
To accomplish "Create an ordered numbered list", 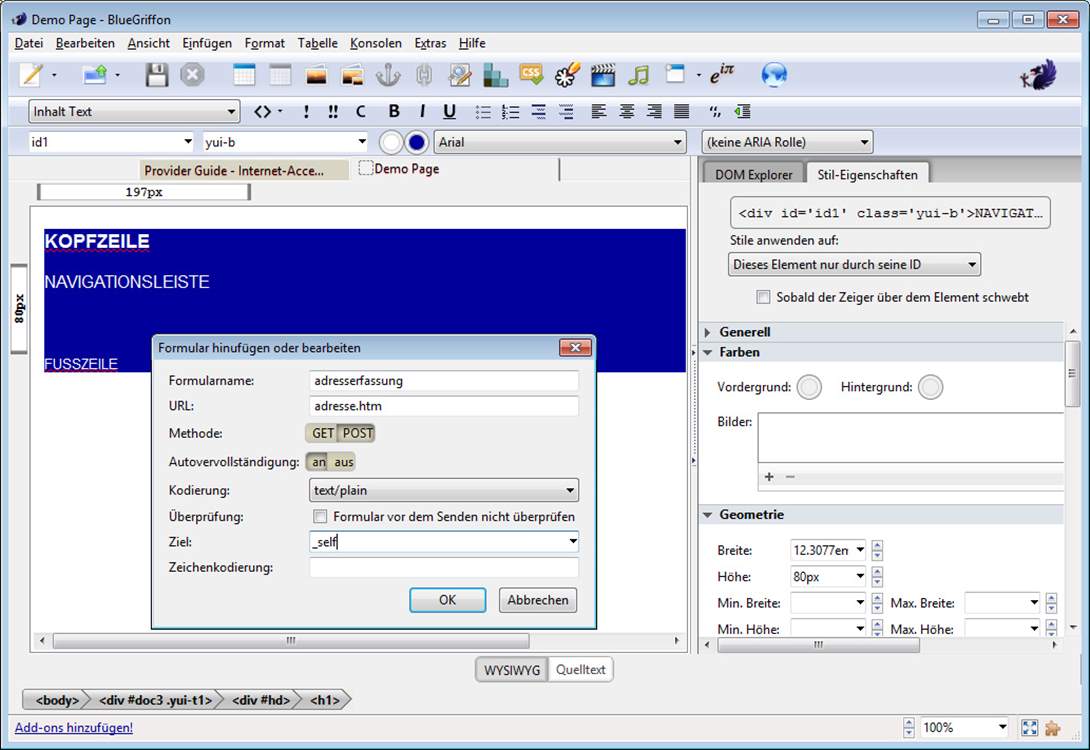I will tap(511, 111).
